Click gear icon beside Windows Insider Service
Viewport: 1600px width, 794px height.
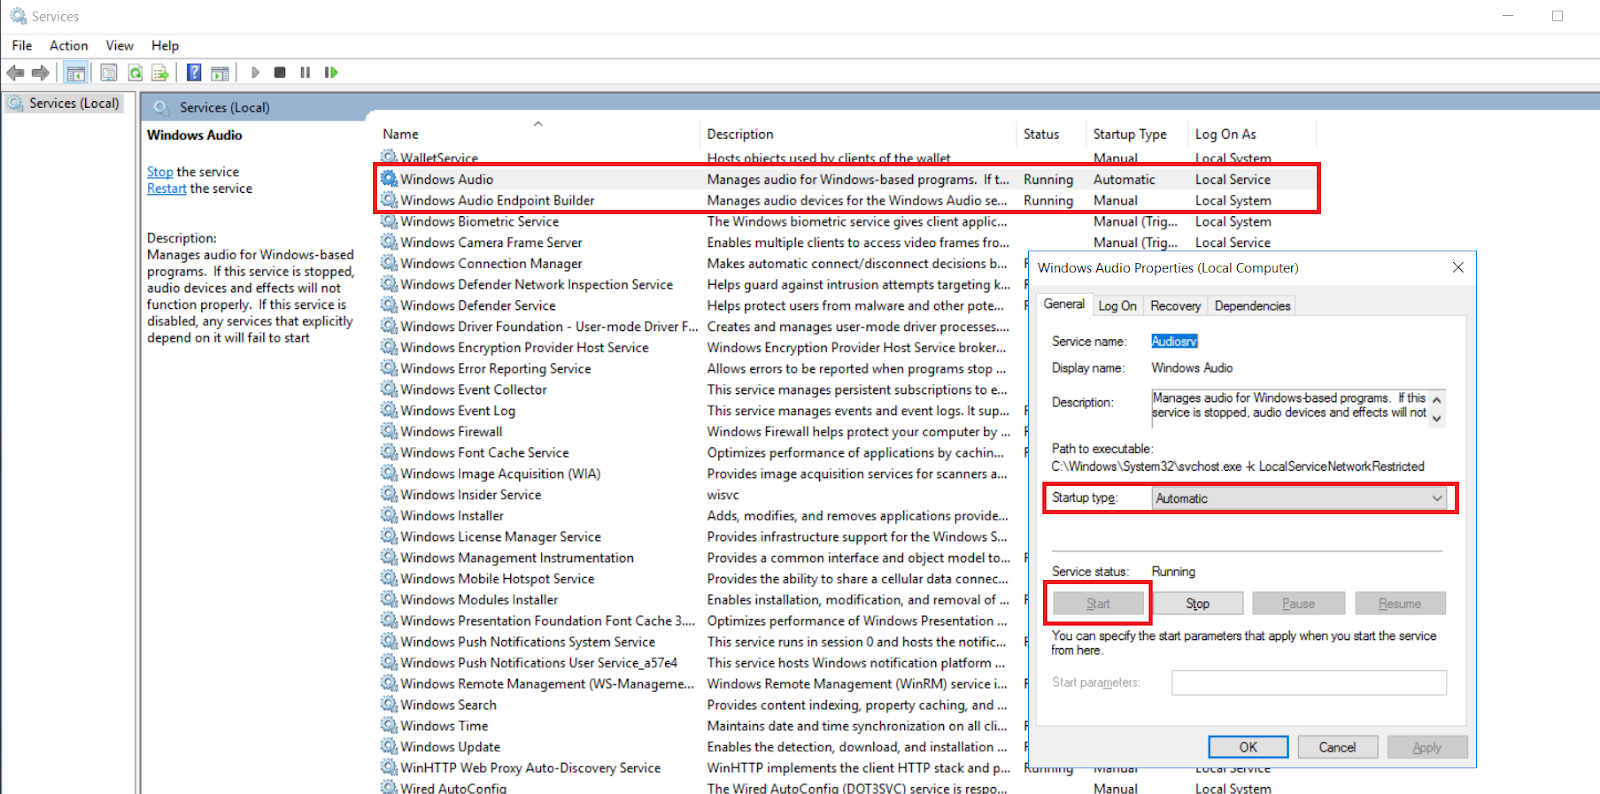(389, 494)
